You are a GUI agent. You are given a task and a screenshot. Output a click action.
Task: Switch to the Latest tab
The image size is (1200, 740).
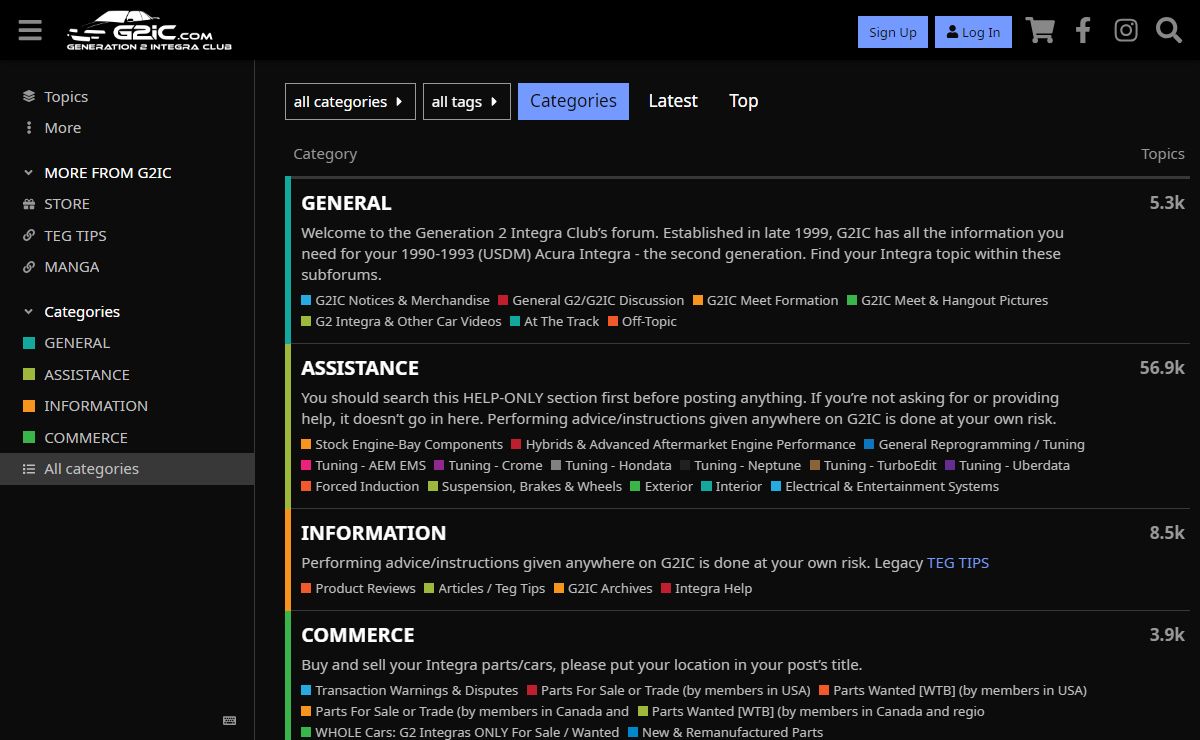coord(673,101)
